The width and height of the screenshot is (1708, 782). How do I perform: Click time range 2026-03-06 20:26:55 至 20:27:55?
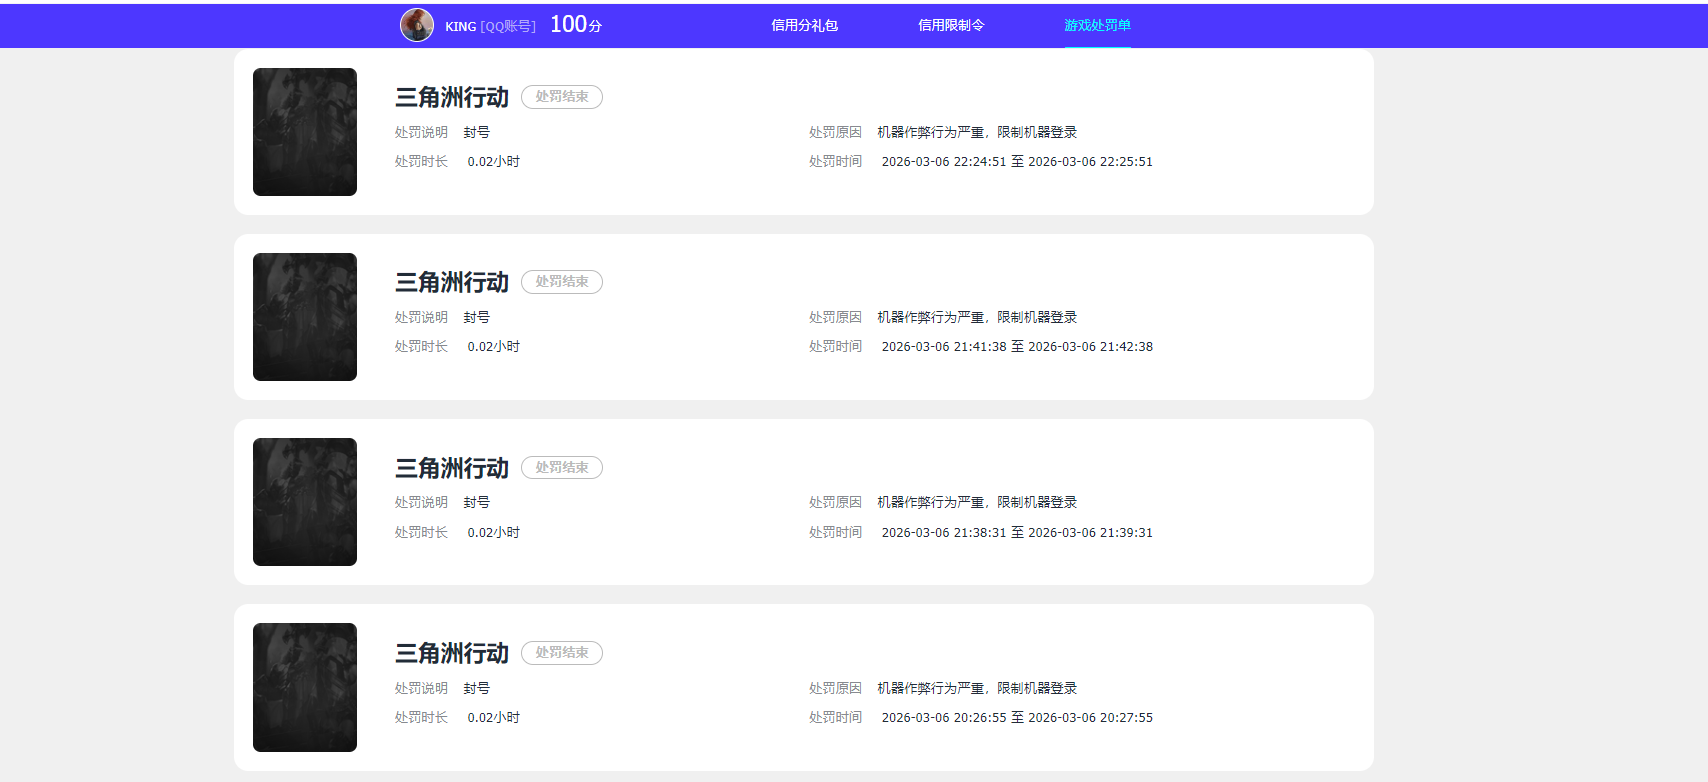click(1017, 717)
